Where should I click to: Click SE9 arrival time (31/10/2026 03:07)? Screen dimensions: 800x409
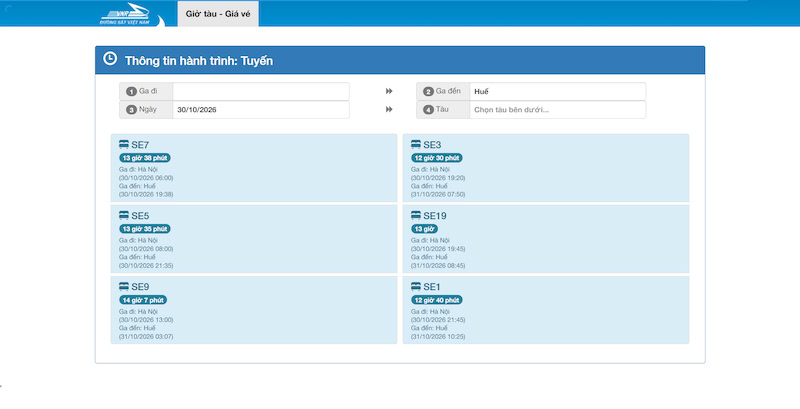click(146, 337)
